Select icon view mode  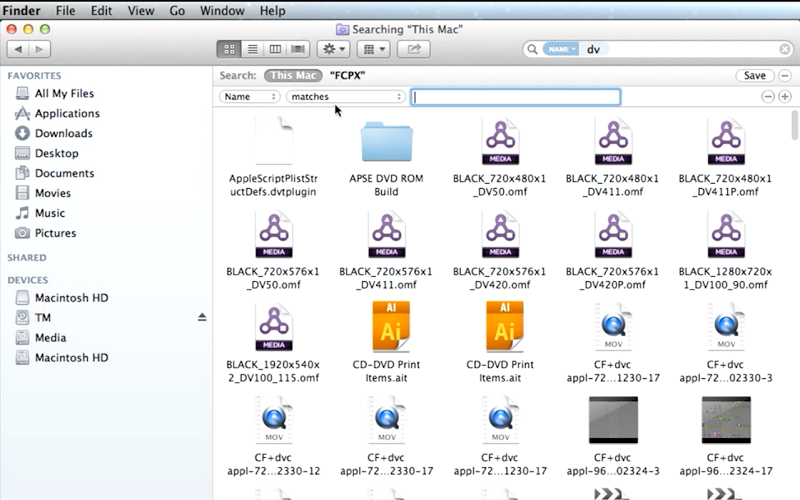click(x=229, y=49)
